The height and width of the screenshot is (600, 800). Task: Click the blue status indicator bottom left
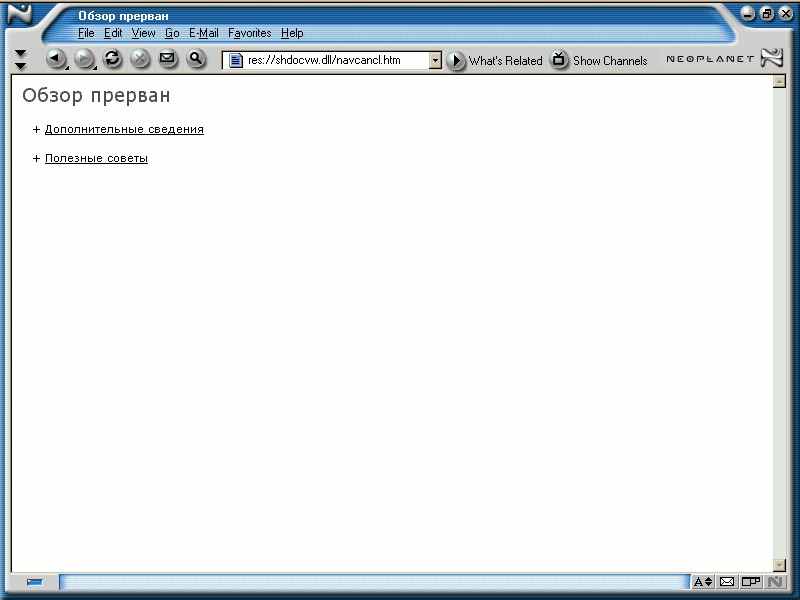[x=35, y=582]
